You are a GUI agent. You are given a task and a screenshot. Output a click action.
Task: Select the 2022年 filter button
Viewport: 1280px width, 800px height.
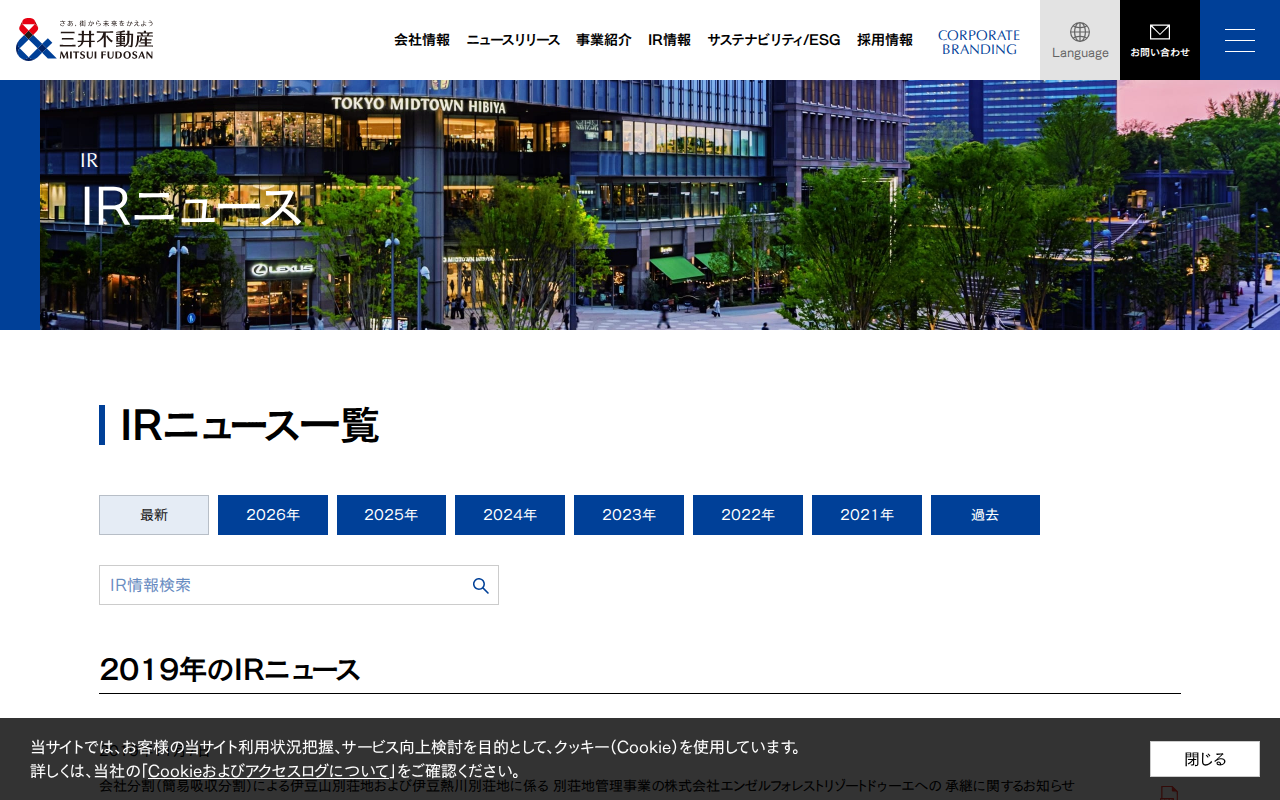(748, 515)
